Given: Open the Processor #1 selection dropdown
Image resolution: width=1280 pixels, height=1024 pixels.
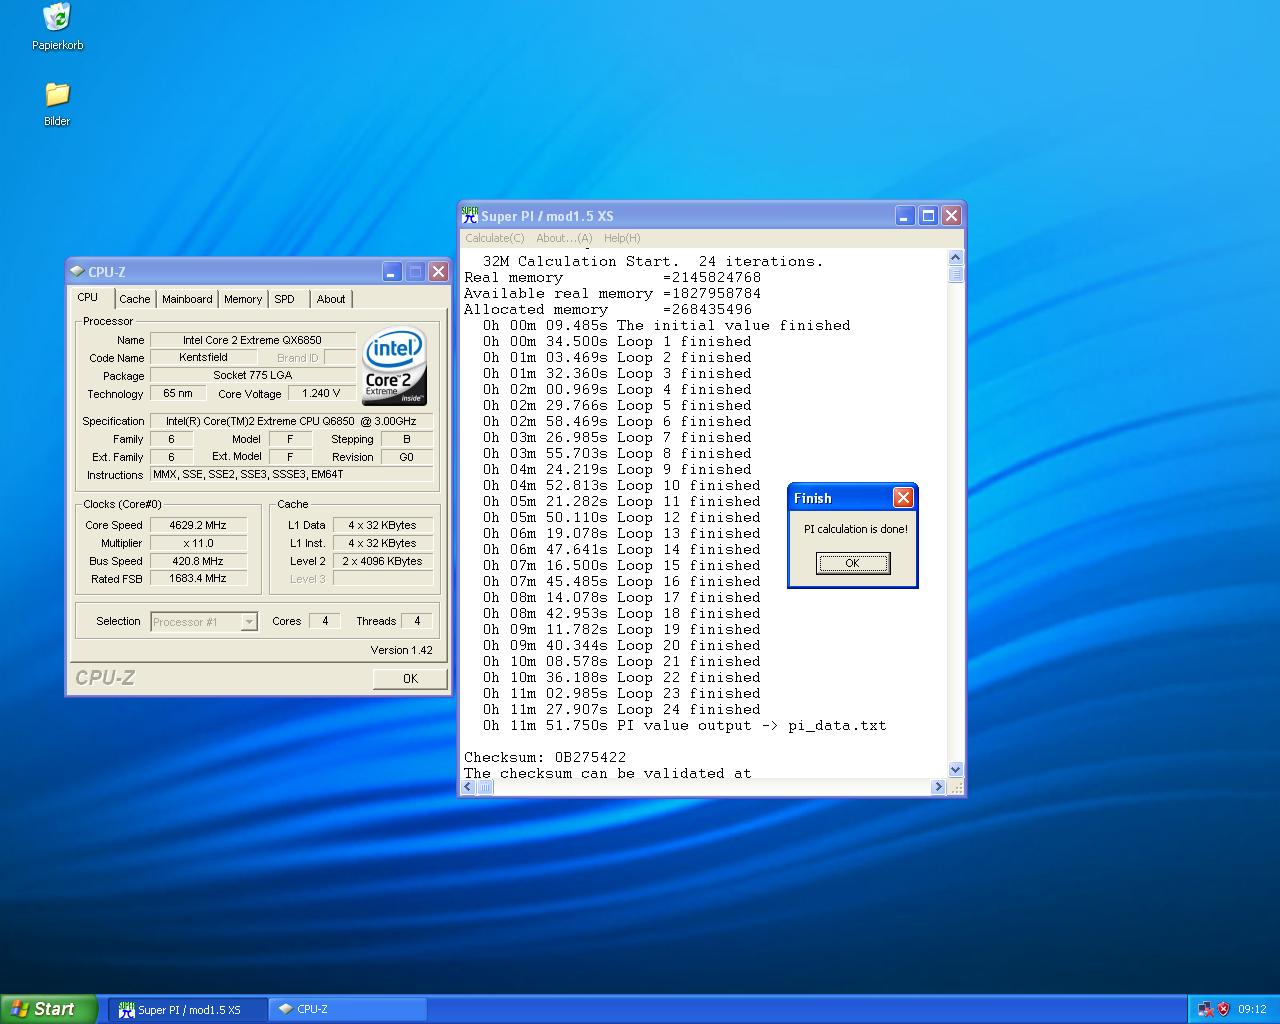Looking at the screenshot, I should (x=204, y=622).
